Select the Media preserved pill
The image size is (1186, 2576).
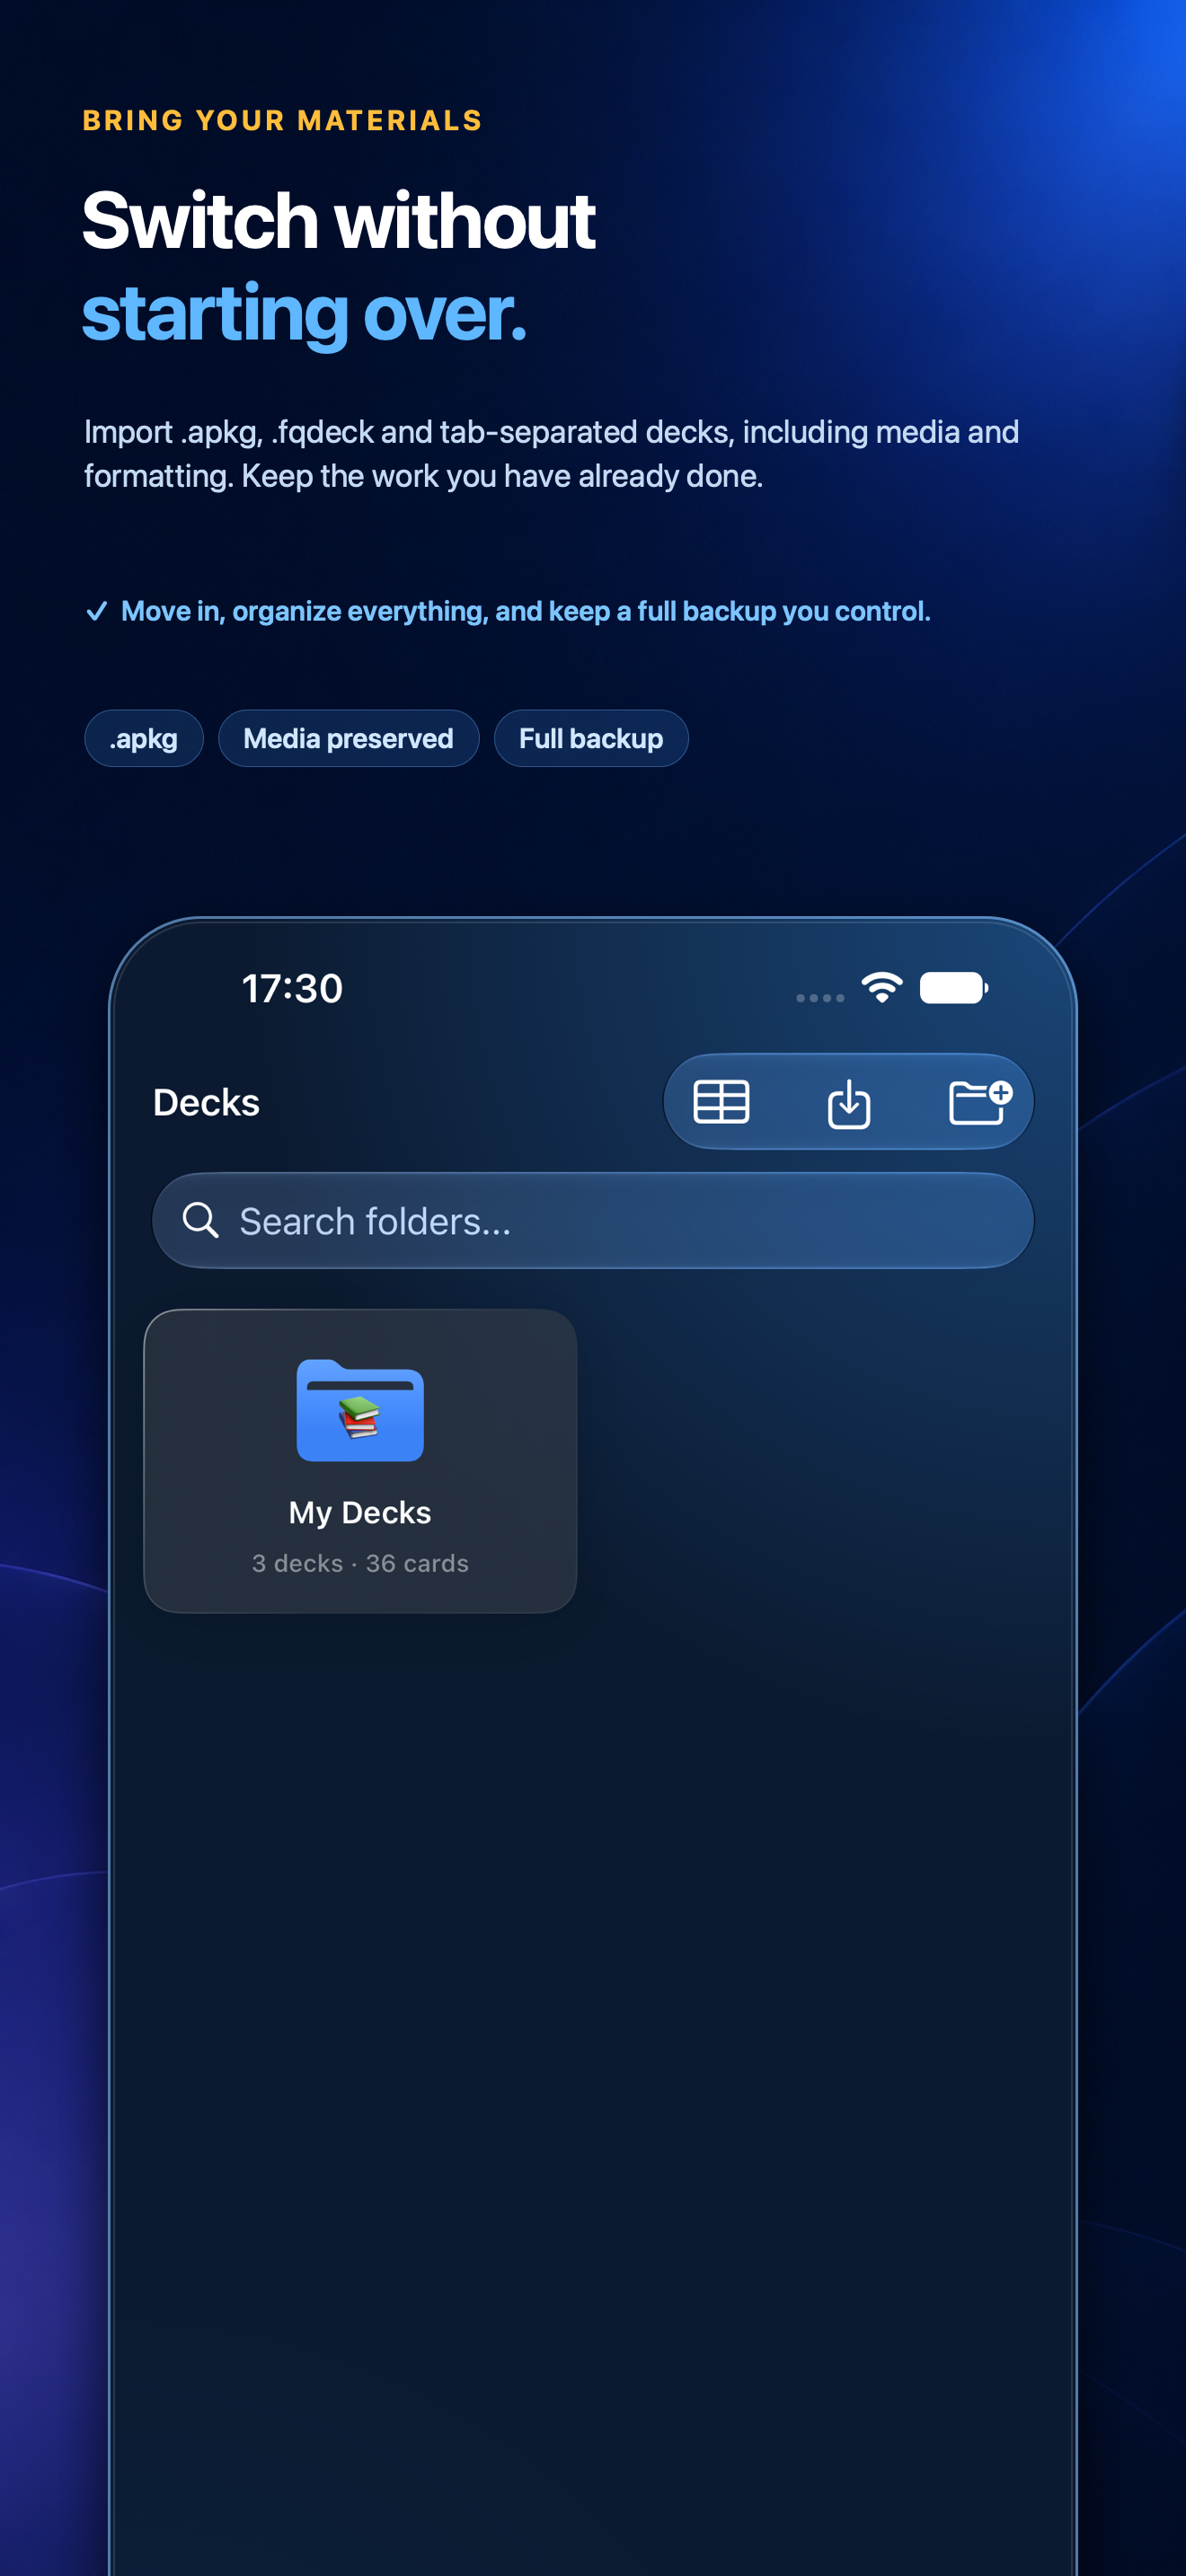coord(348,738)
